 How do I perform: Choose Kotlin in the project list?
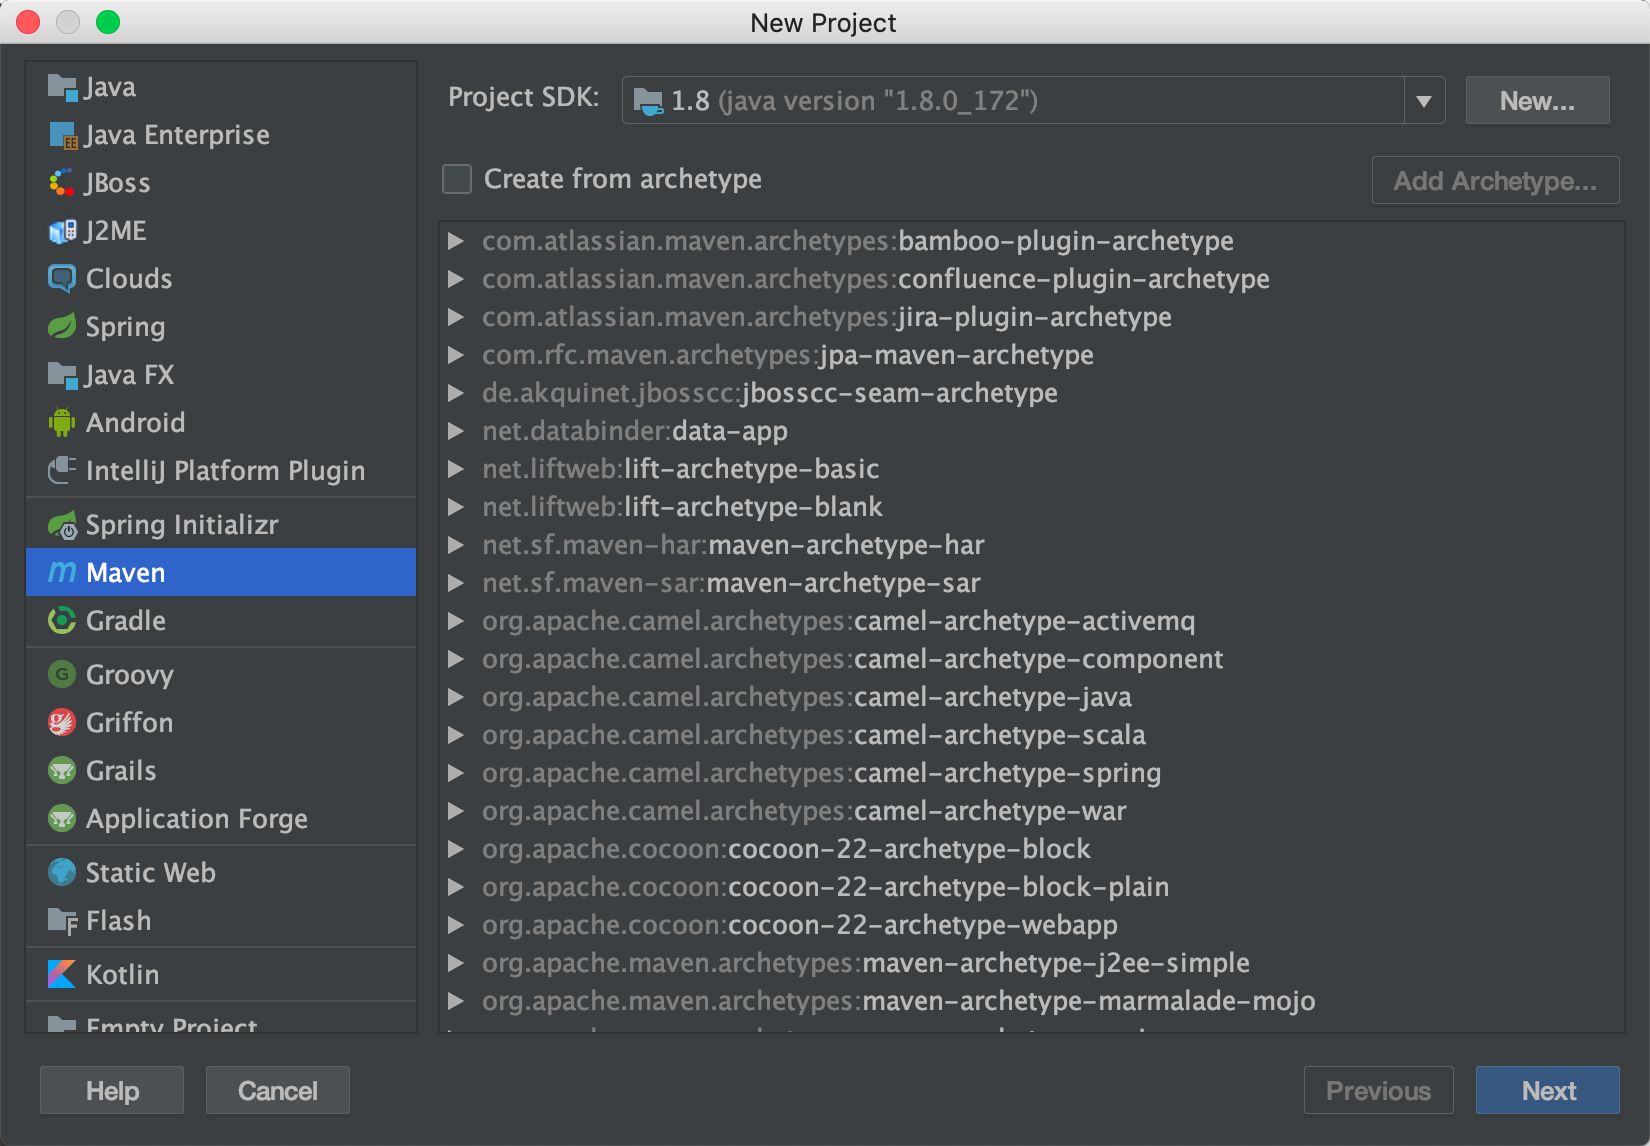pyautogui.click(x=221, y=975)
